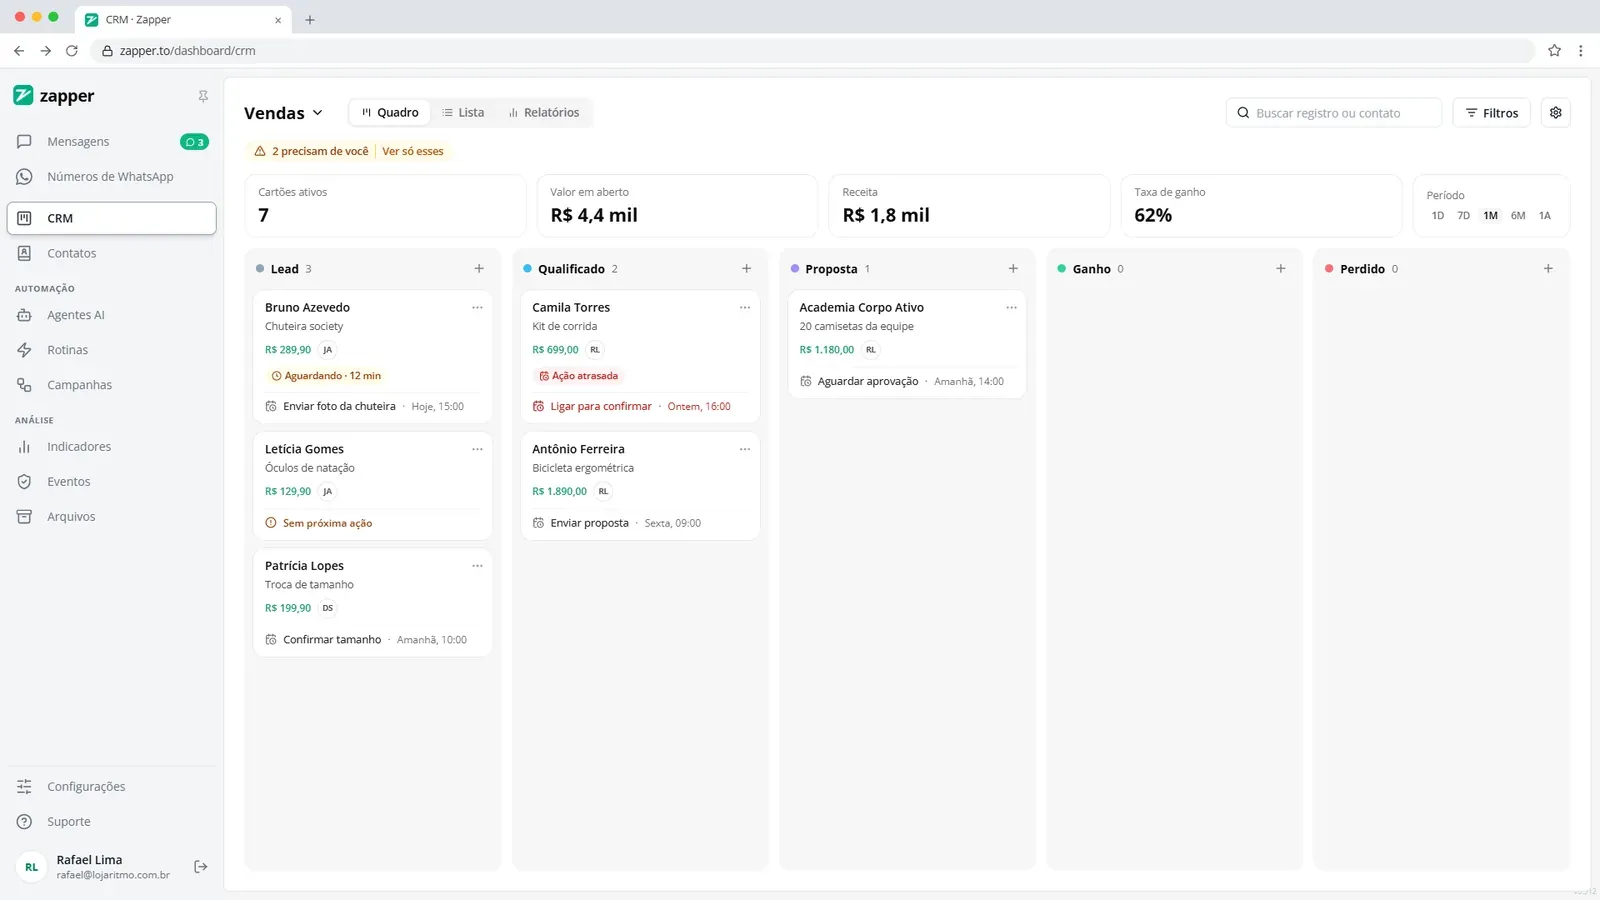Screen dimensions: 1600x900
Task: Open options menu on Antônio Ferreira card
Action: point(745,450)
